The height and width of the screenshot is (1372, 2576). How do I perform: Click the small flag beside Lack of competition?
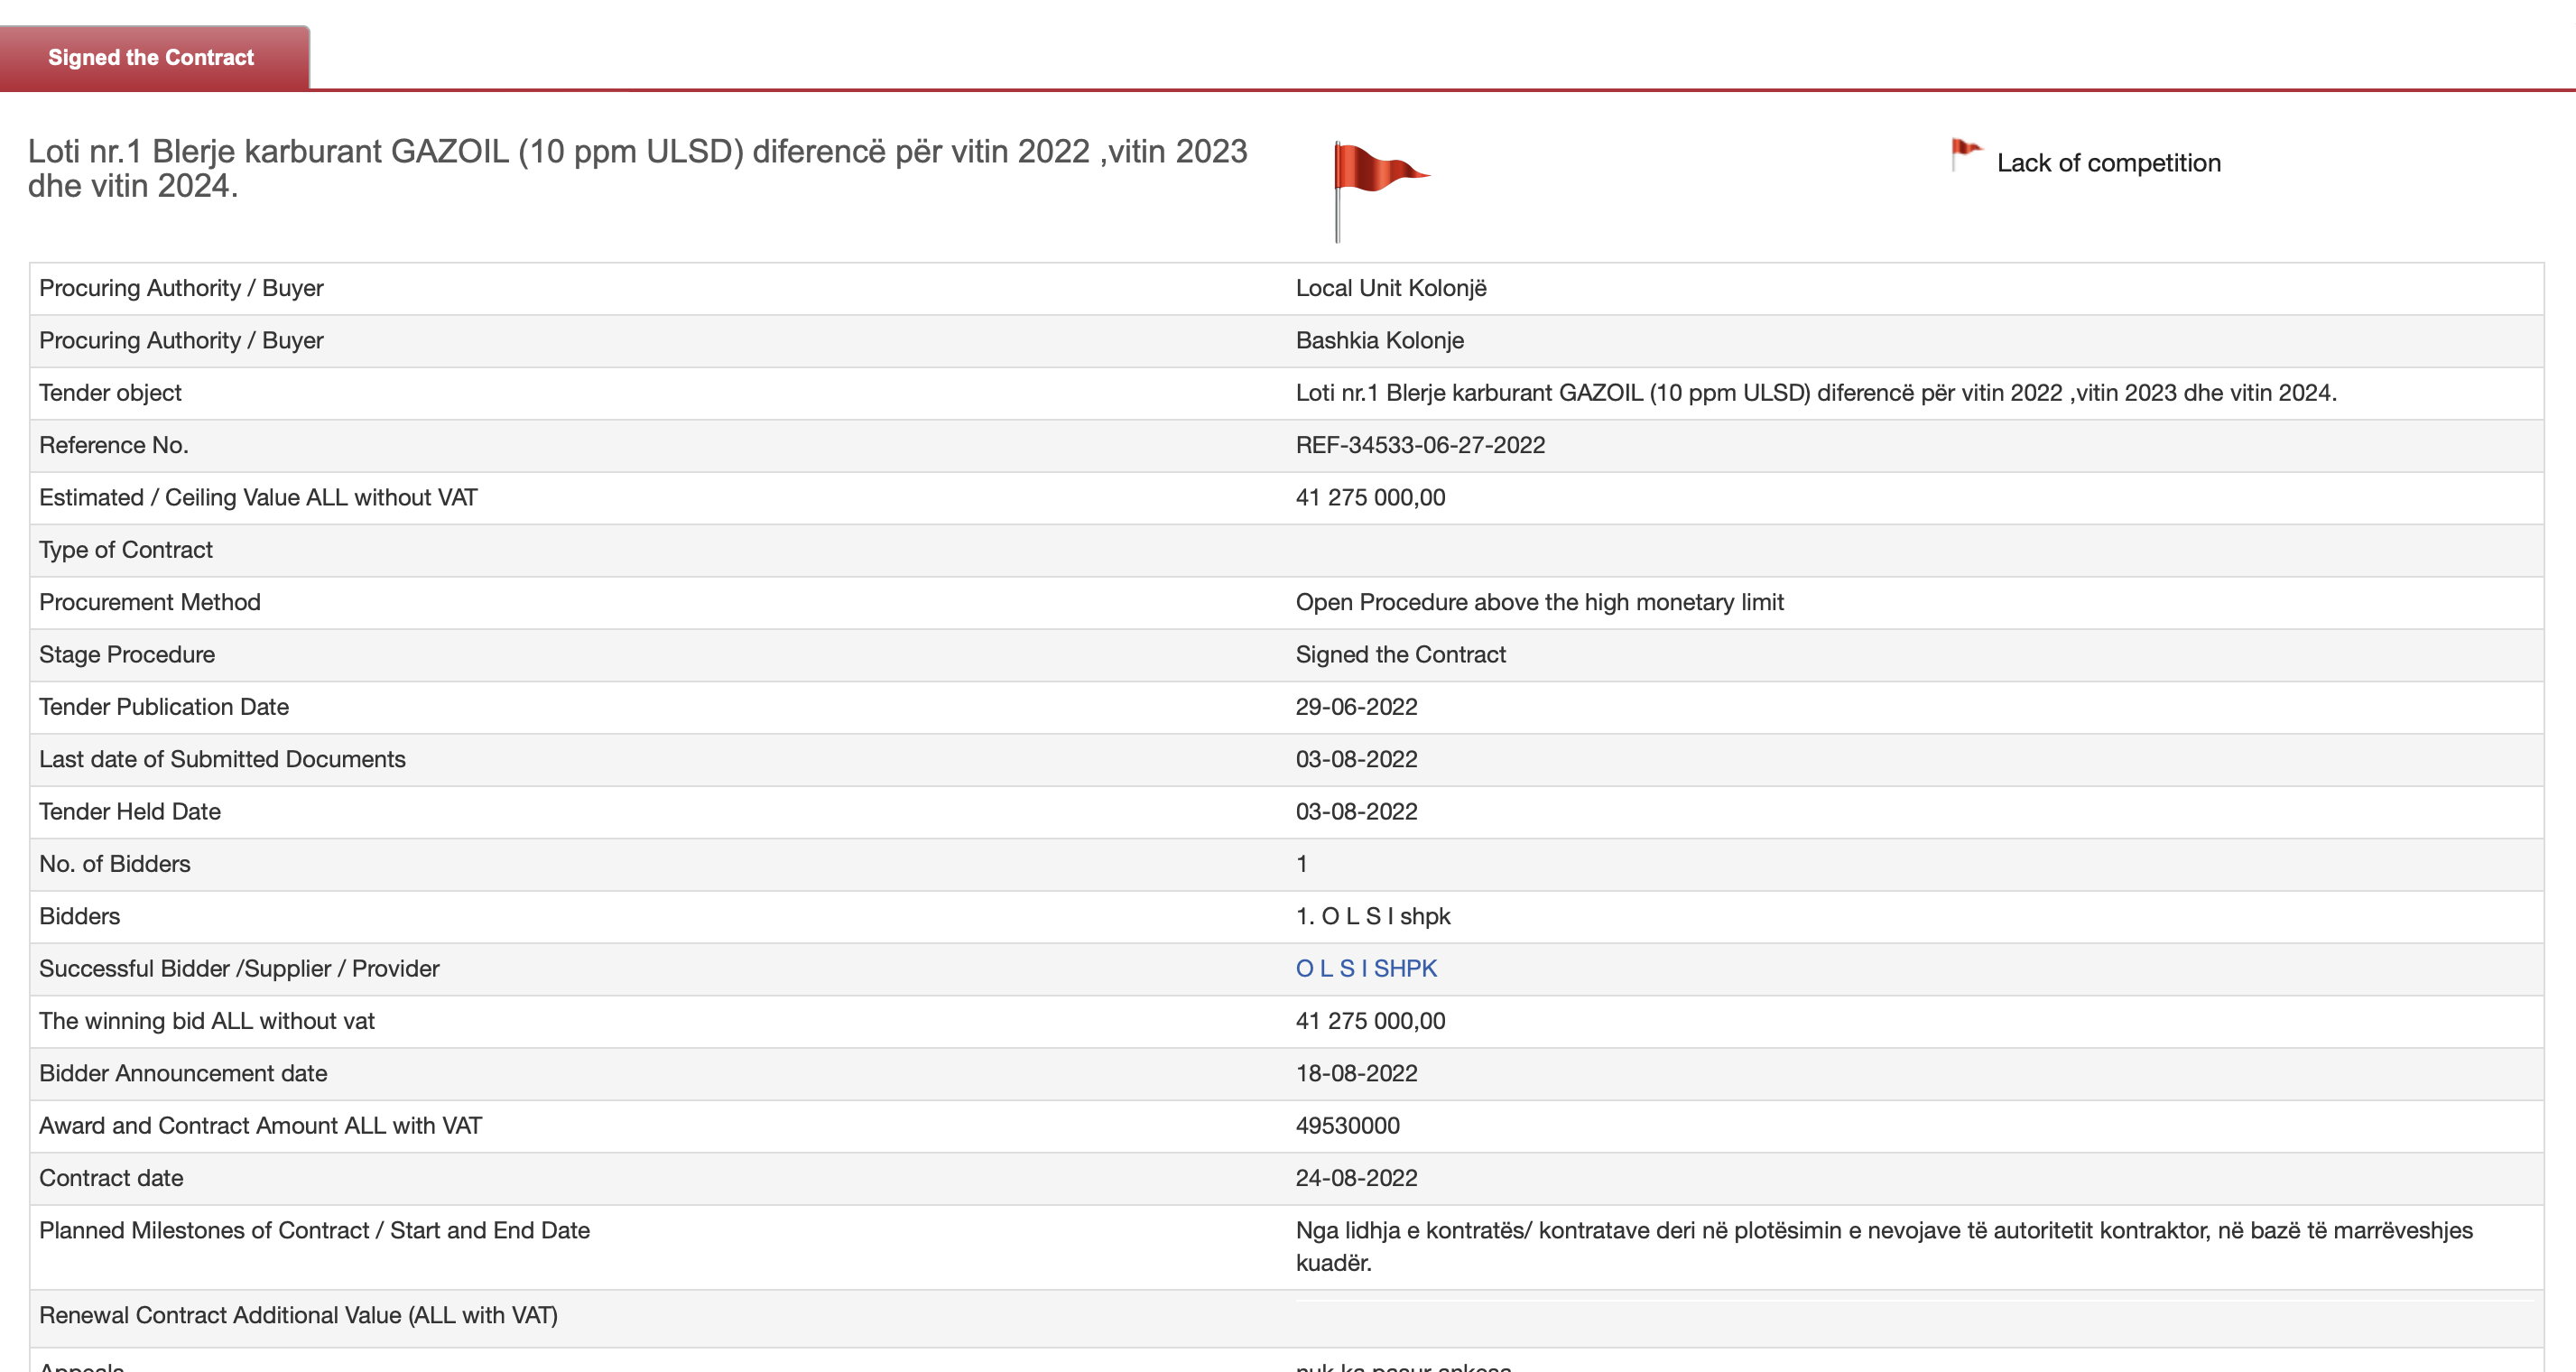tap(1965, 155)
